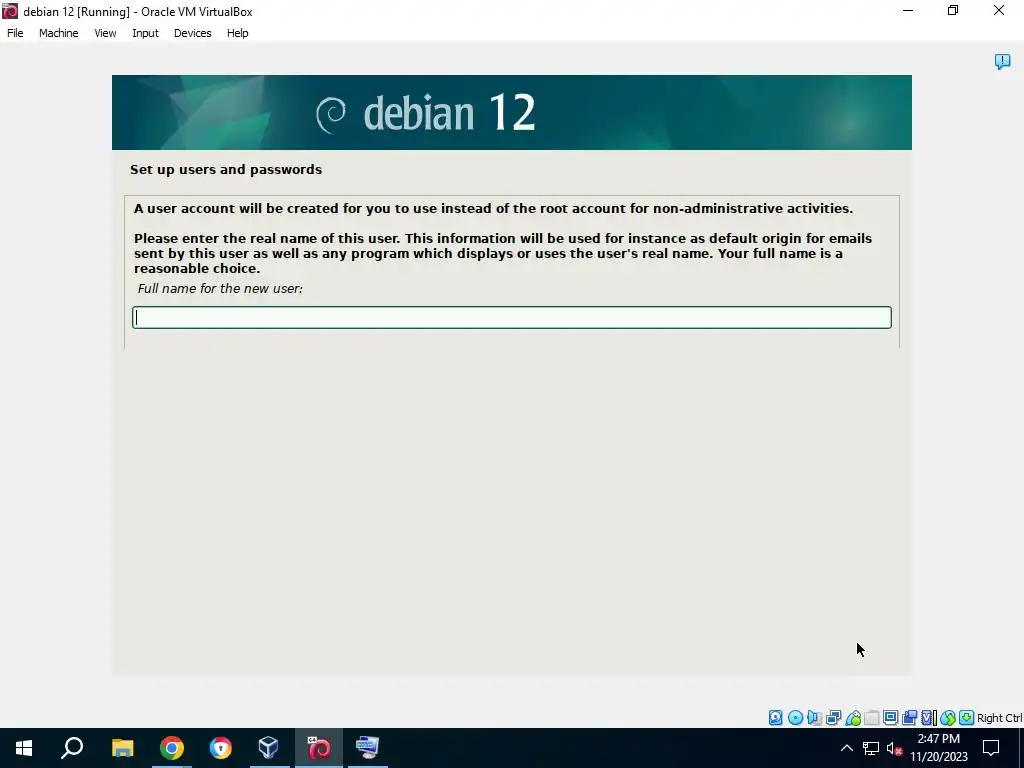Open the View menu
Image resolution: width=1024 pixels, height=768 pixels.
[105, 33]
